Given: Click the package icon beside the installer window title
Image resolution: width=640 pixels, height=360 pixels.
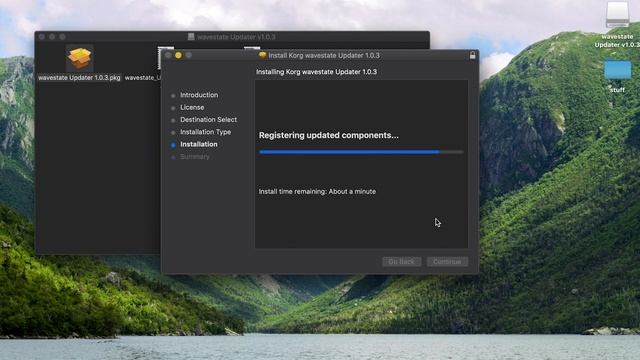Looking at the screenshot, I should [x=262, y=55].
